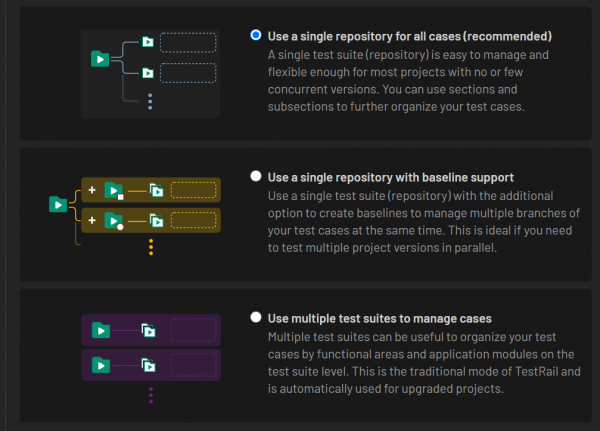Enable the multiple test suites radio button

tap(256, 318)
